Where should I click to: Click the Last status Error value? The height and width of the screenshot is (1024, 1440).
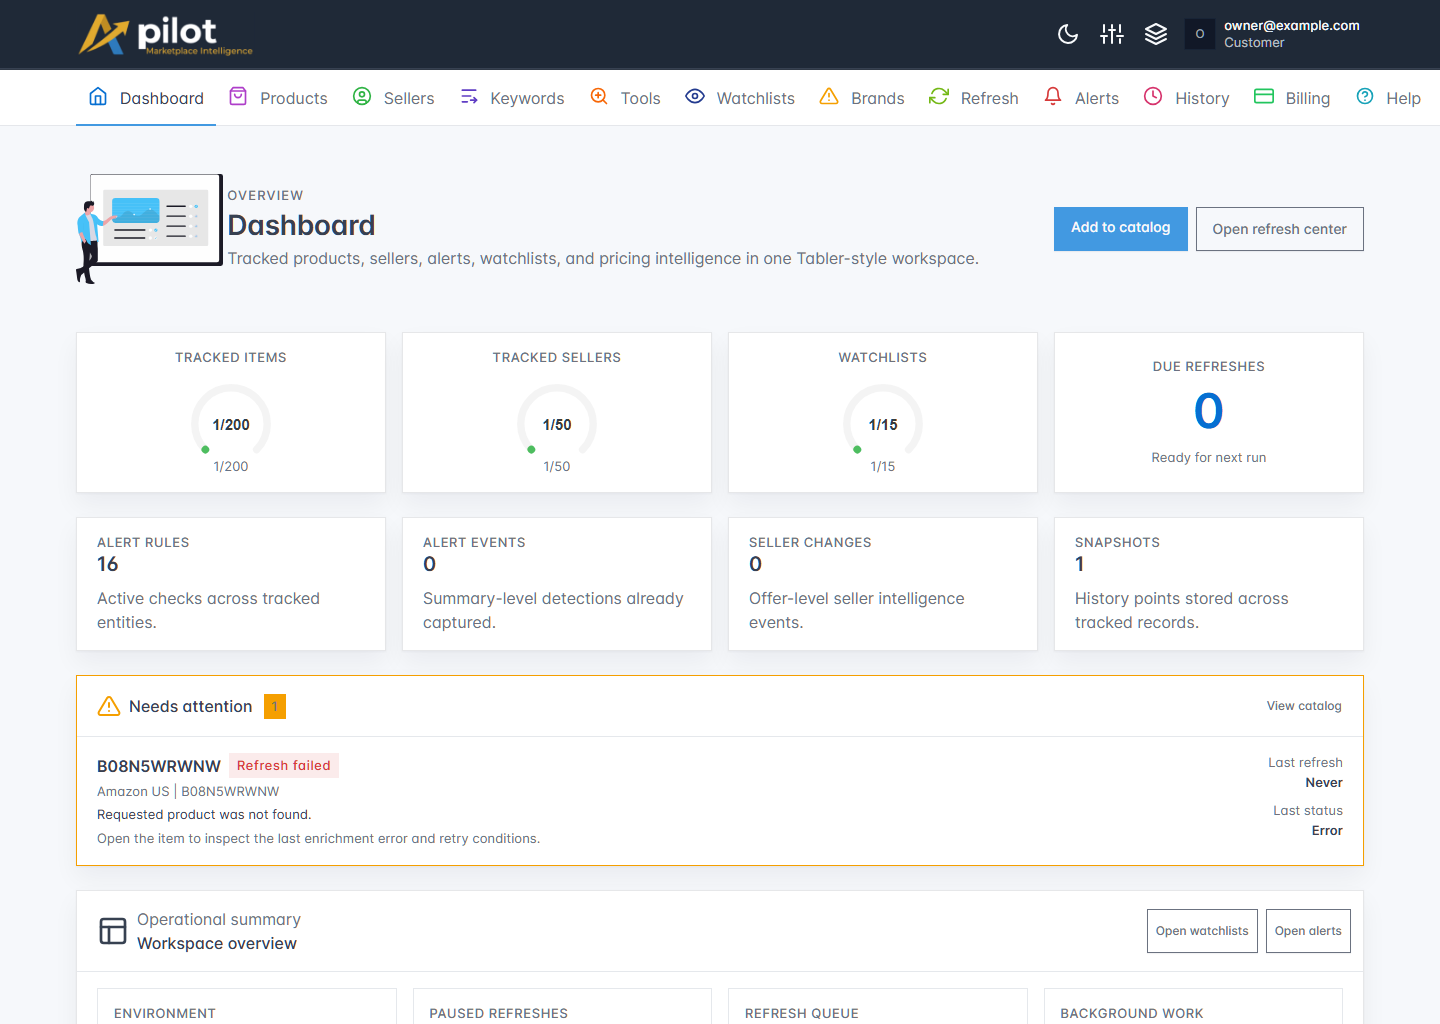click(x=1327, y=831)
